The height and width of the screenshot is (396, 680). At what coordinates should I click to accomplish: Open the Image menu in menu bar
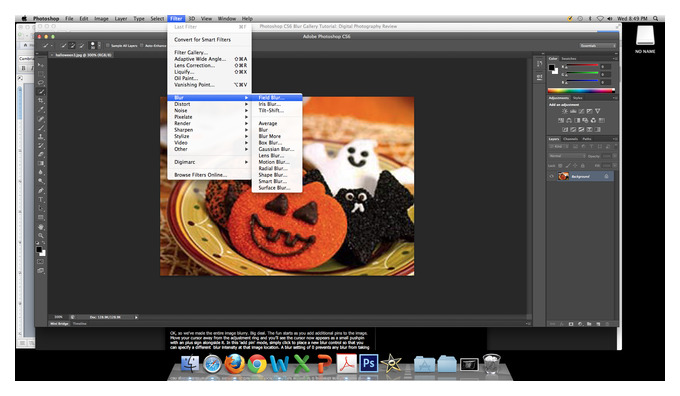[x=101, y=19]
